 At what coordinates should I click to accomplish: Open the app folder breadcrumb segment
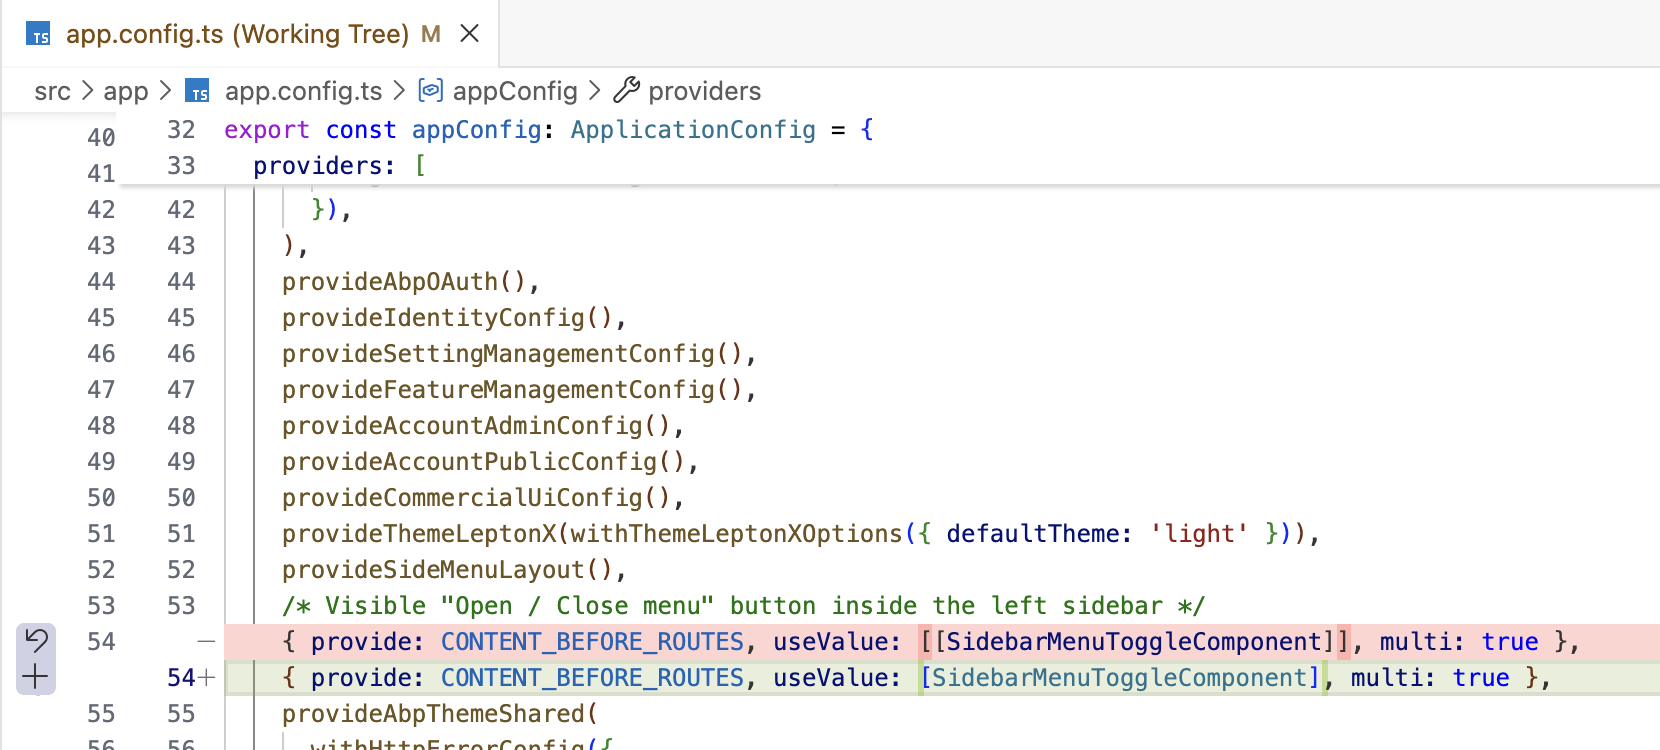click(x=126, y=91)
